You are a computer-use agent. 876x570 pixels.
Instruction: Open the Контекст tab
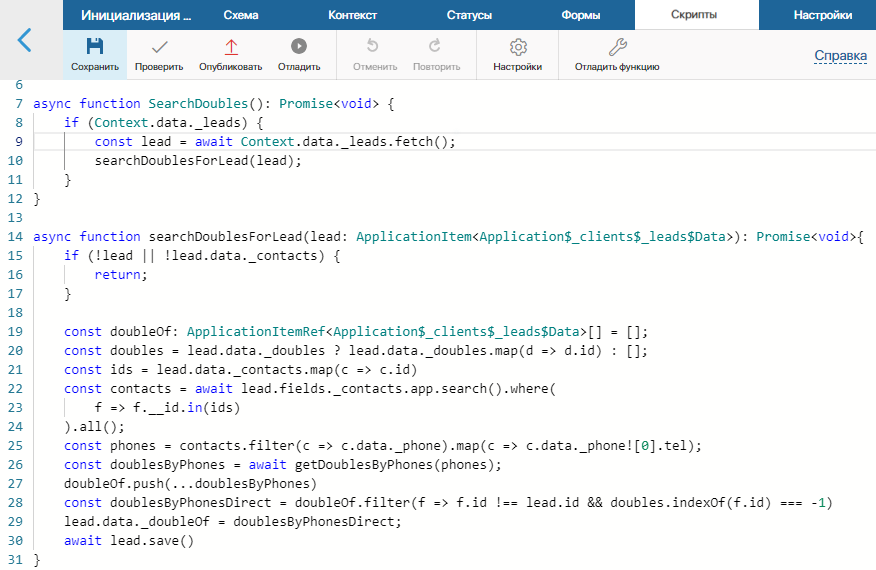pos(352,15)
